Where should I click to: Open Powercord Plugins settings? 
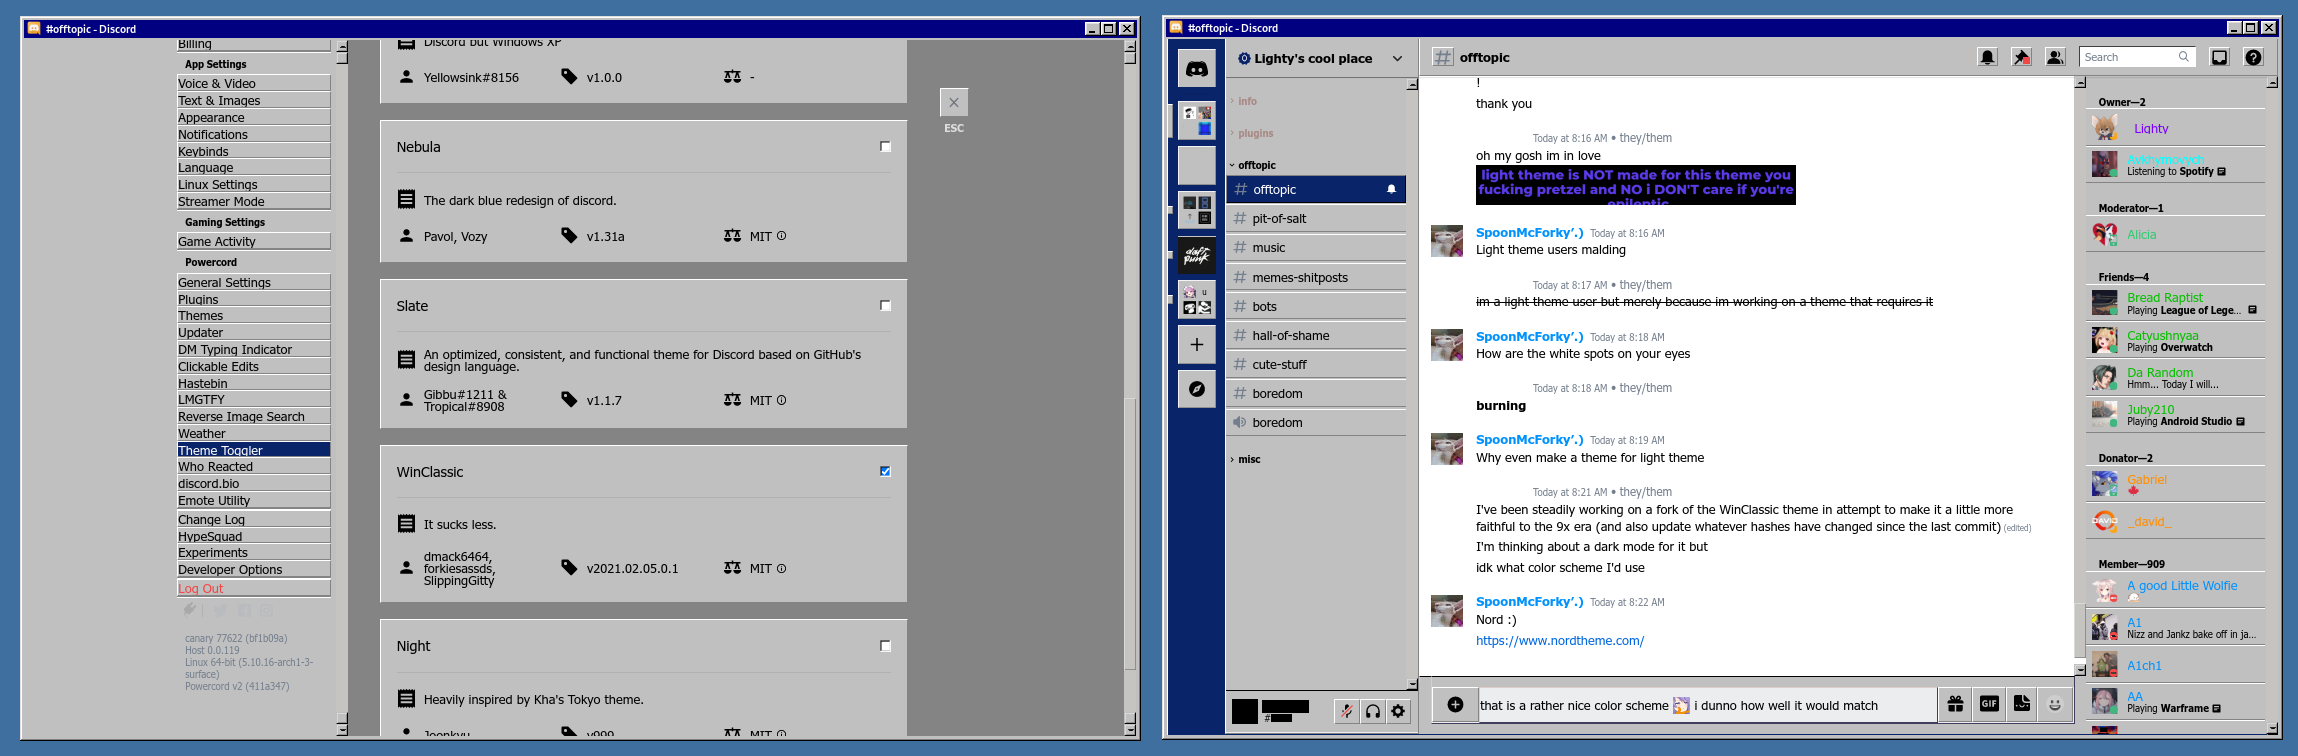pos(254,299)
